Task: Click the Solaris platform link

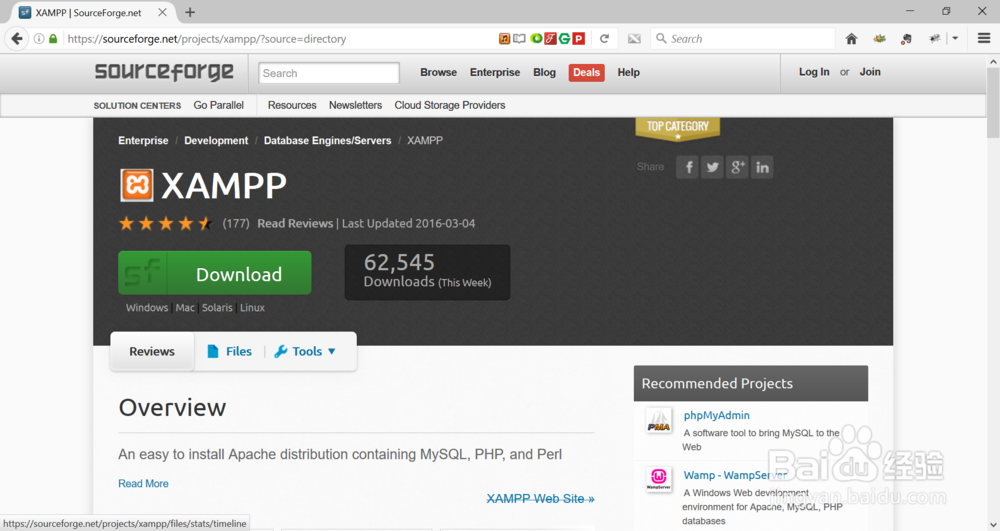Action: coord(217,307)
